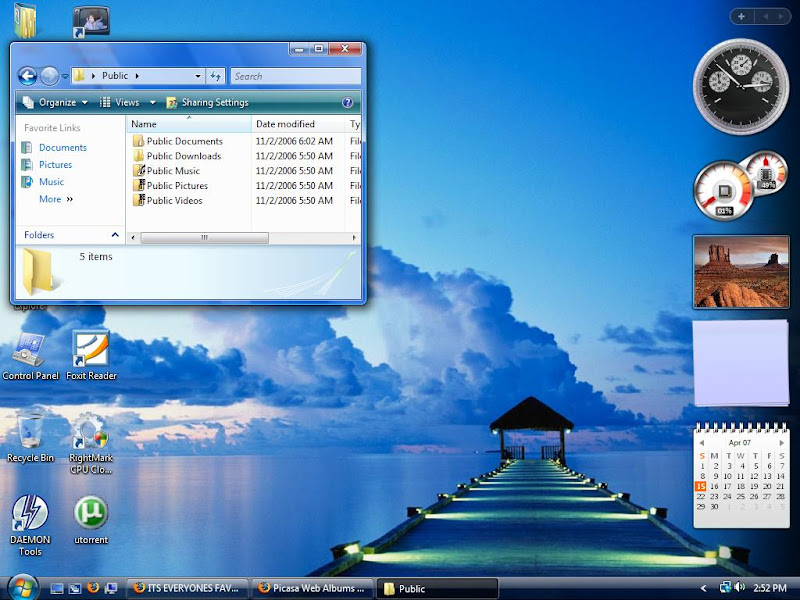This screenshot has height=600, width=800.
Task: Click the utorrent desktop shortcut
Action: click(x=91, y=513)
